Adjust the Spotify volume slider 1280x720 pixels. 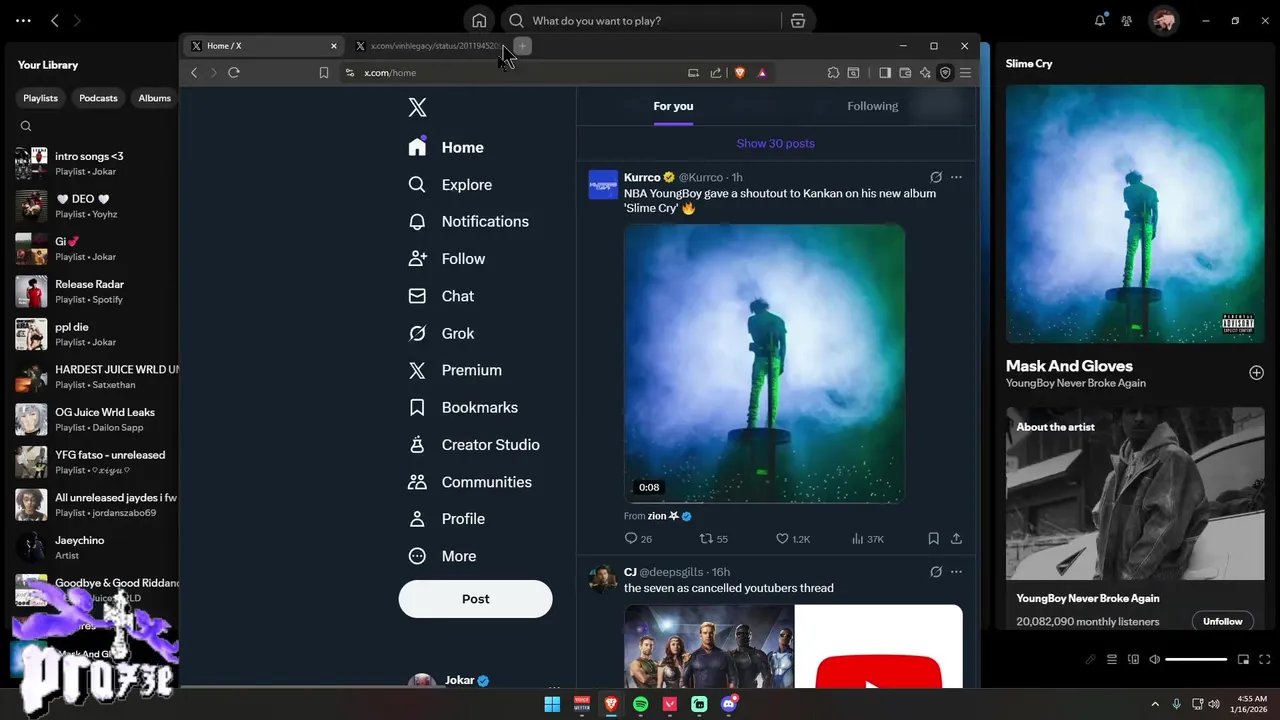(x=1196, y=659)
